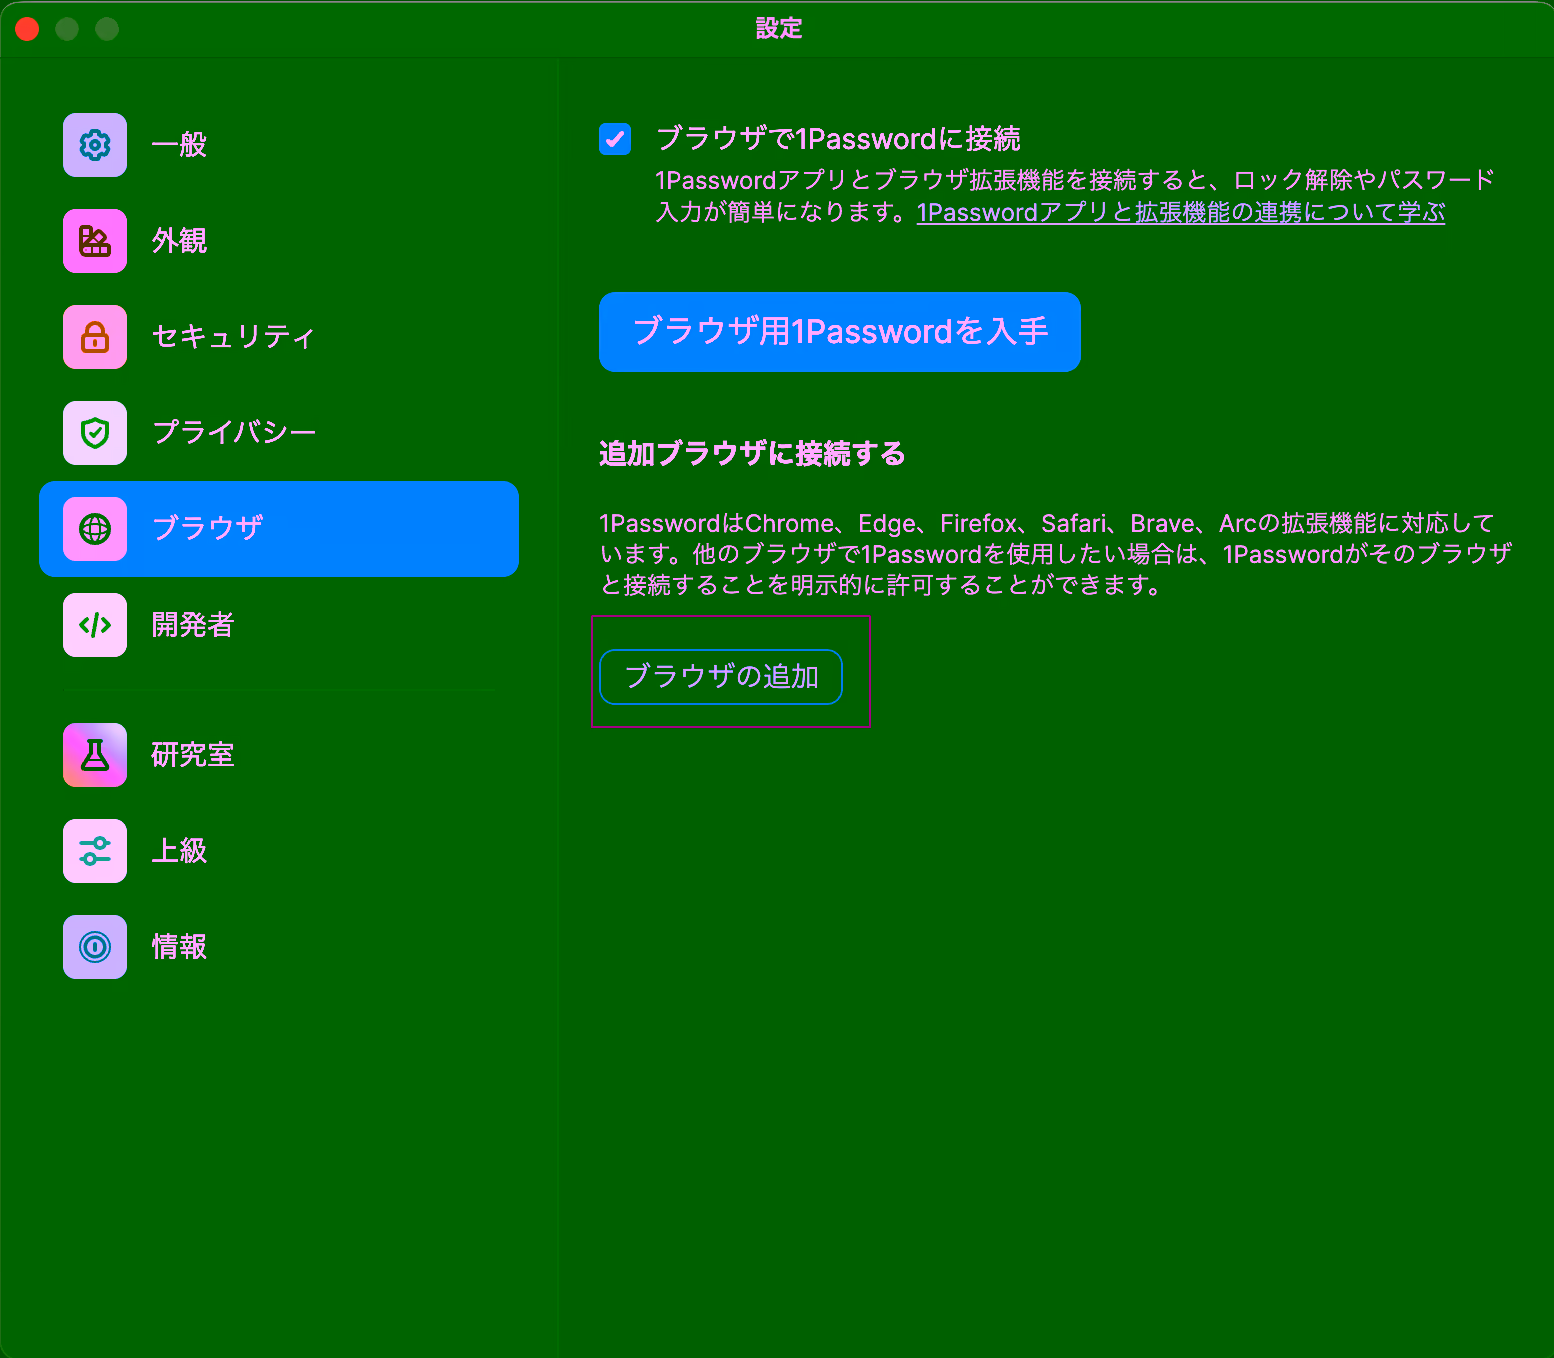Click the flask icon for 研究室
1554x1358 pixels.
[x=95, y=755]
